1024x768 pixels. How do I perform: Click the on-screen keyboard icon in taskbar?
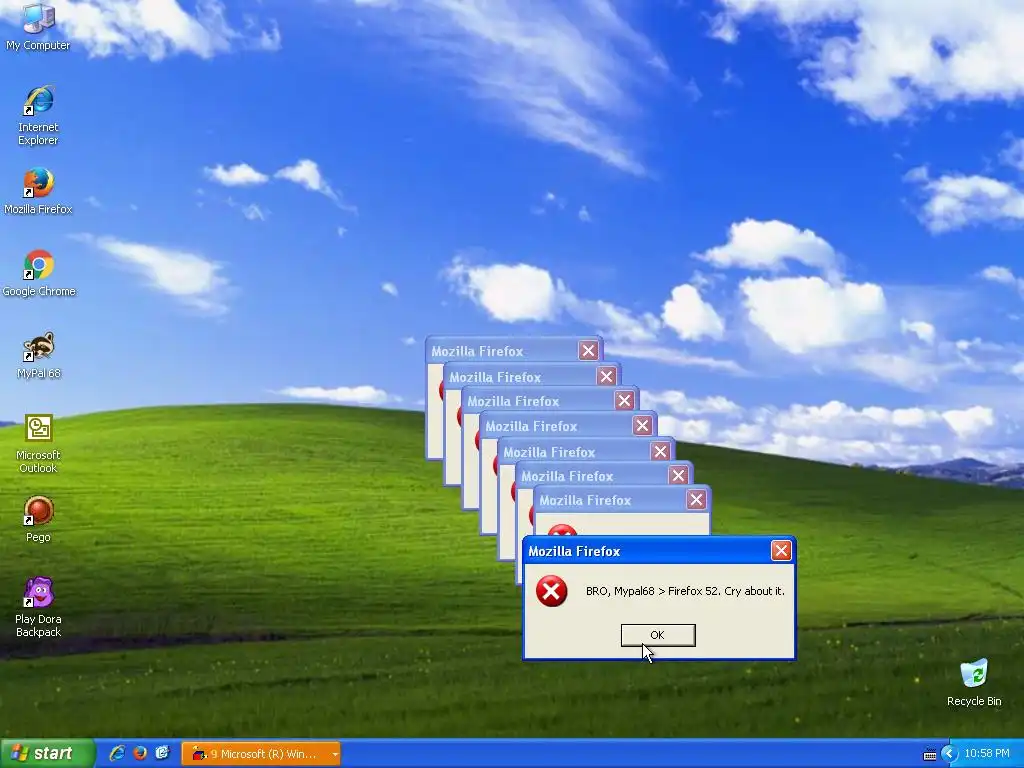pyautogui.click(x=930, y=754)
